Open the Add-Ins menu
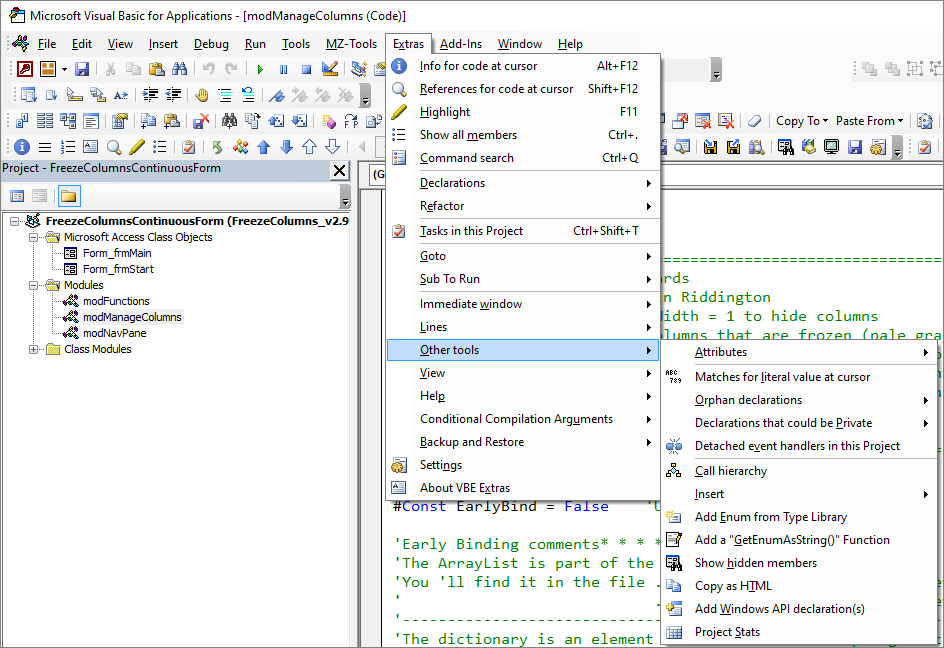944x648 pixels. pyautogui.click(x=461, y=44)
